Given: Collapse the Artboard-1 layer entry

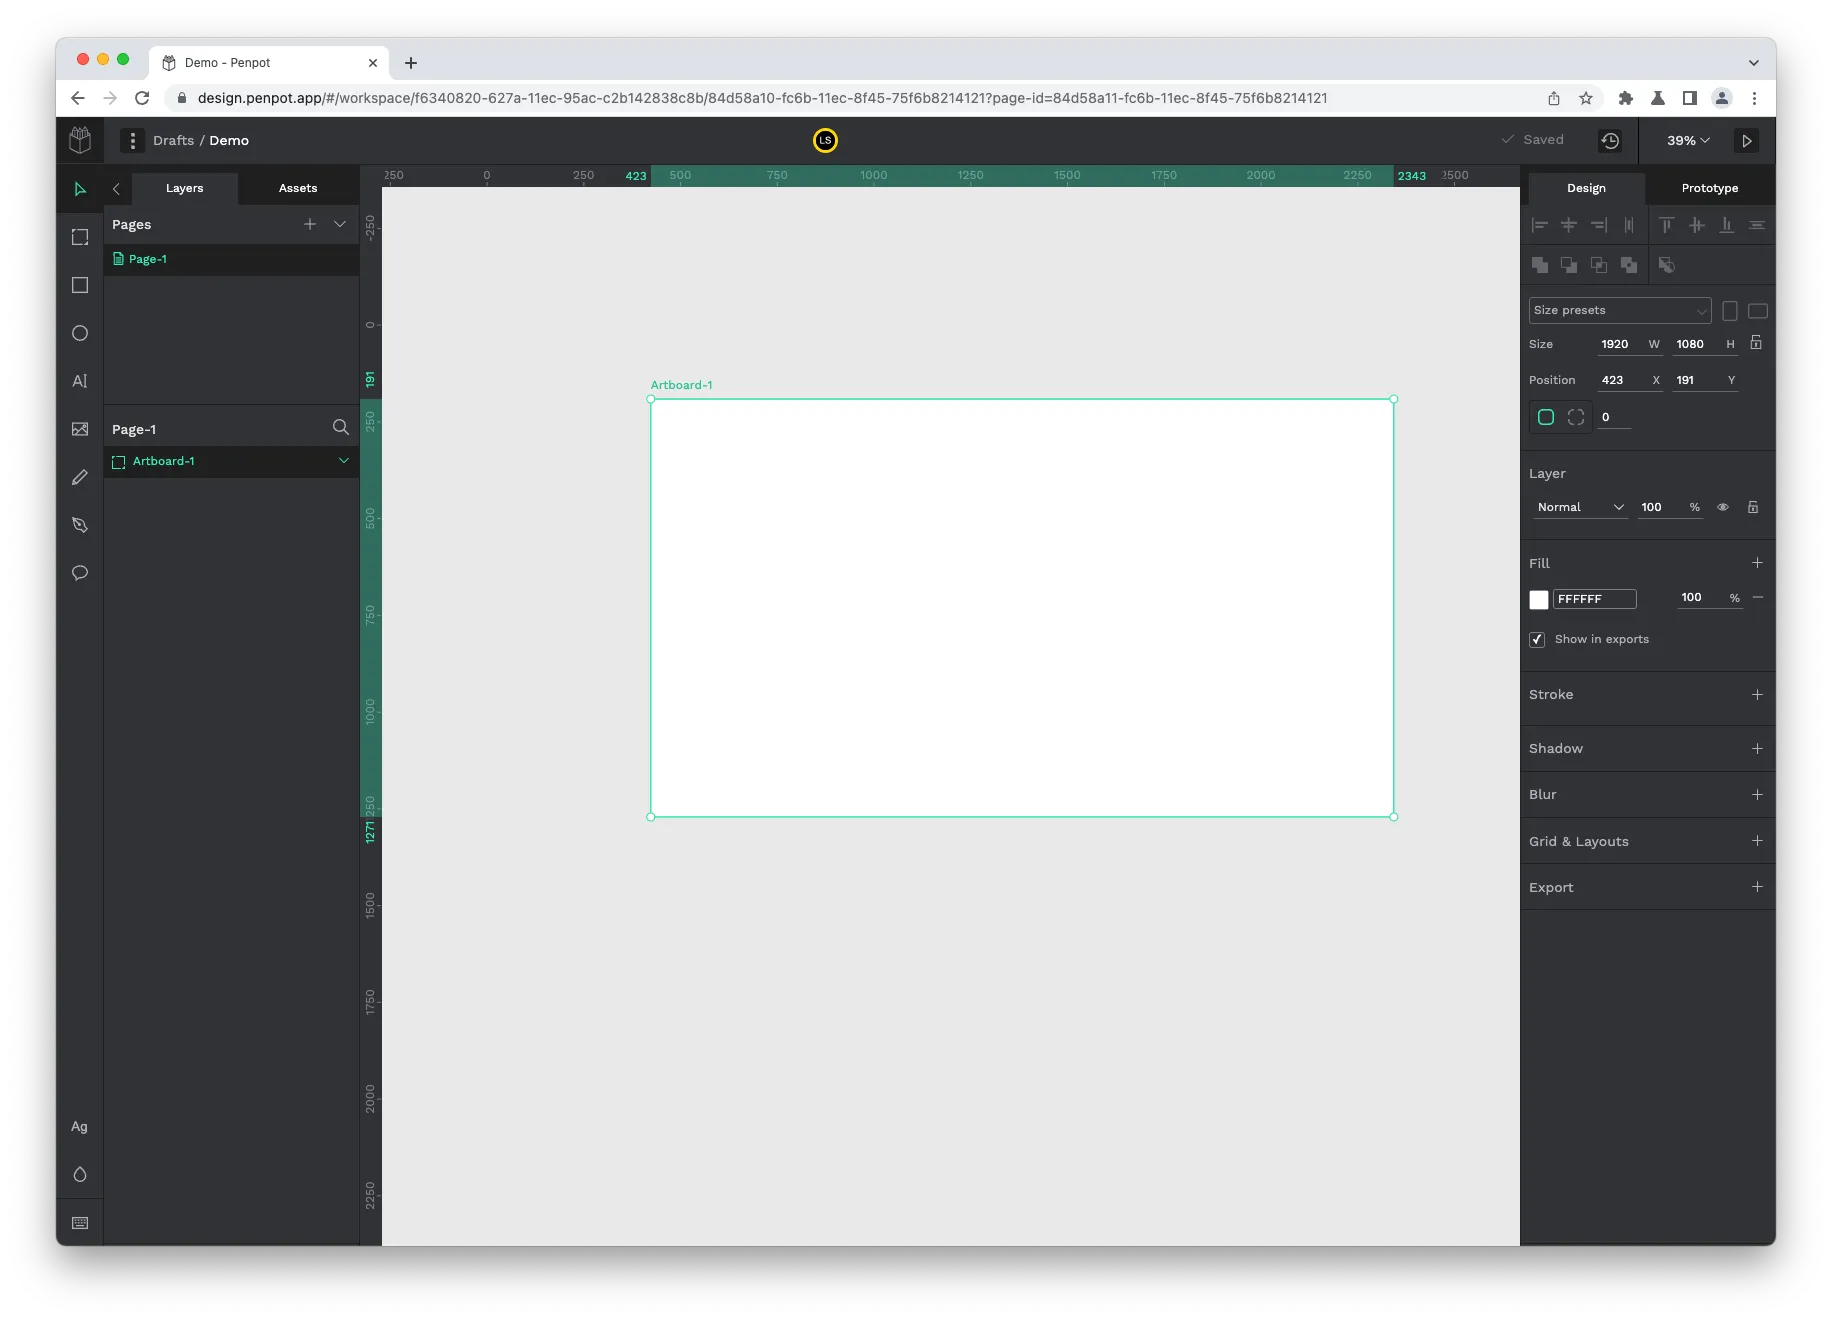Looking at the screenshot, I should 344,461.
